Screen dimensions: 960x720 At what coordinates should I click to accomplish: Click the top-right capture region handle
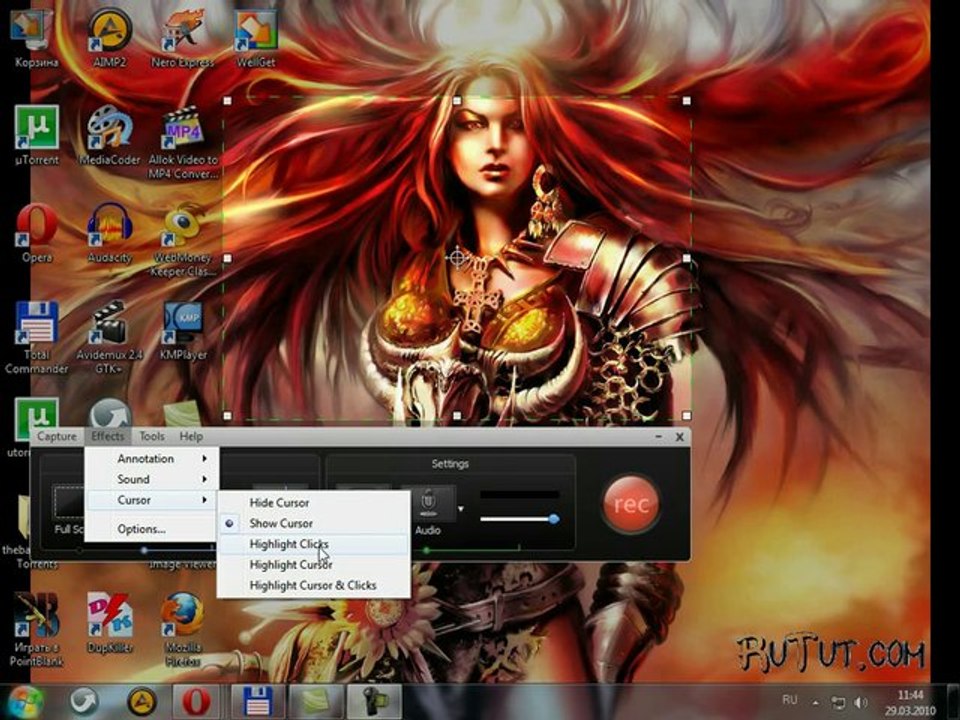[686, 100]
